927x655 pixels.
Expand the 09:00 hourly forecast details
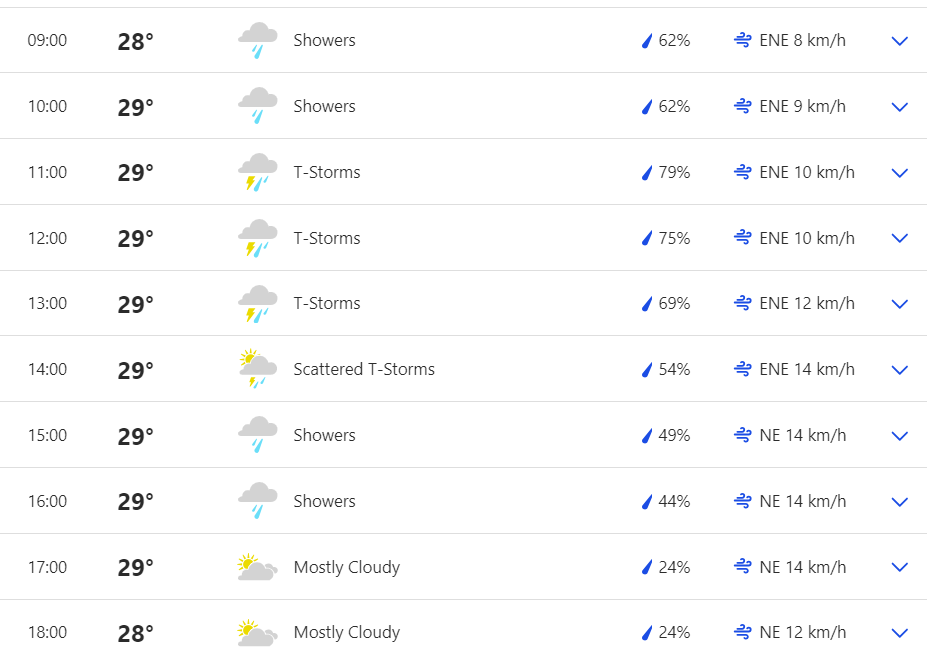pyautogui.click(x=899, y=41)
